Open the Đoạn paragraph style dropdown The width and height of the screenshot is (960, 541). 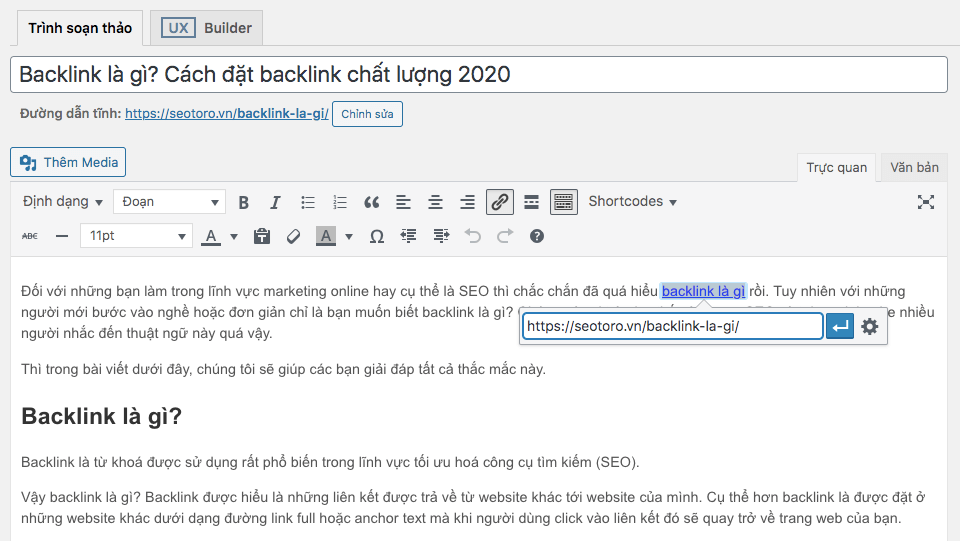[x=170, y=202]
